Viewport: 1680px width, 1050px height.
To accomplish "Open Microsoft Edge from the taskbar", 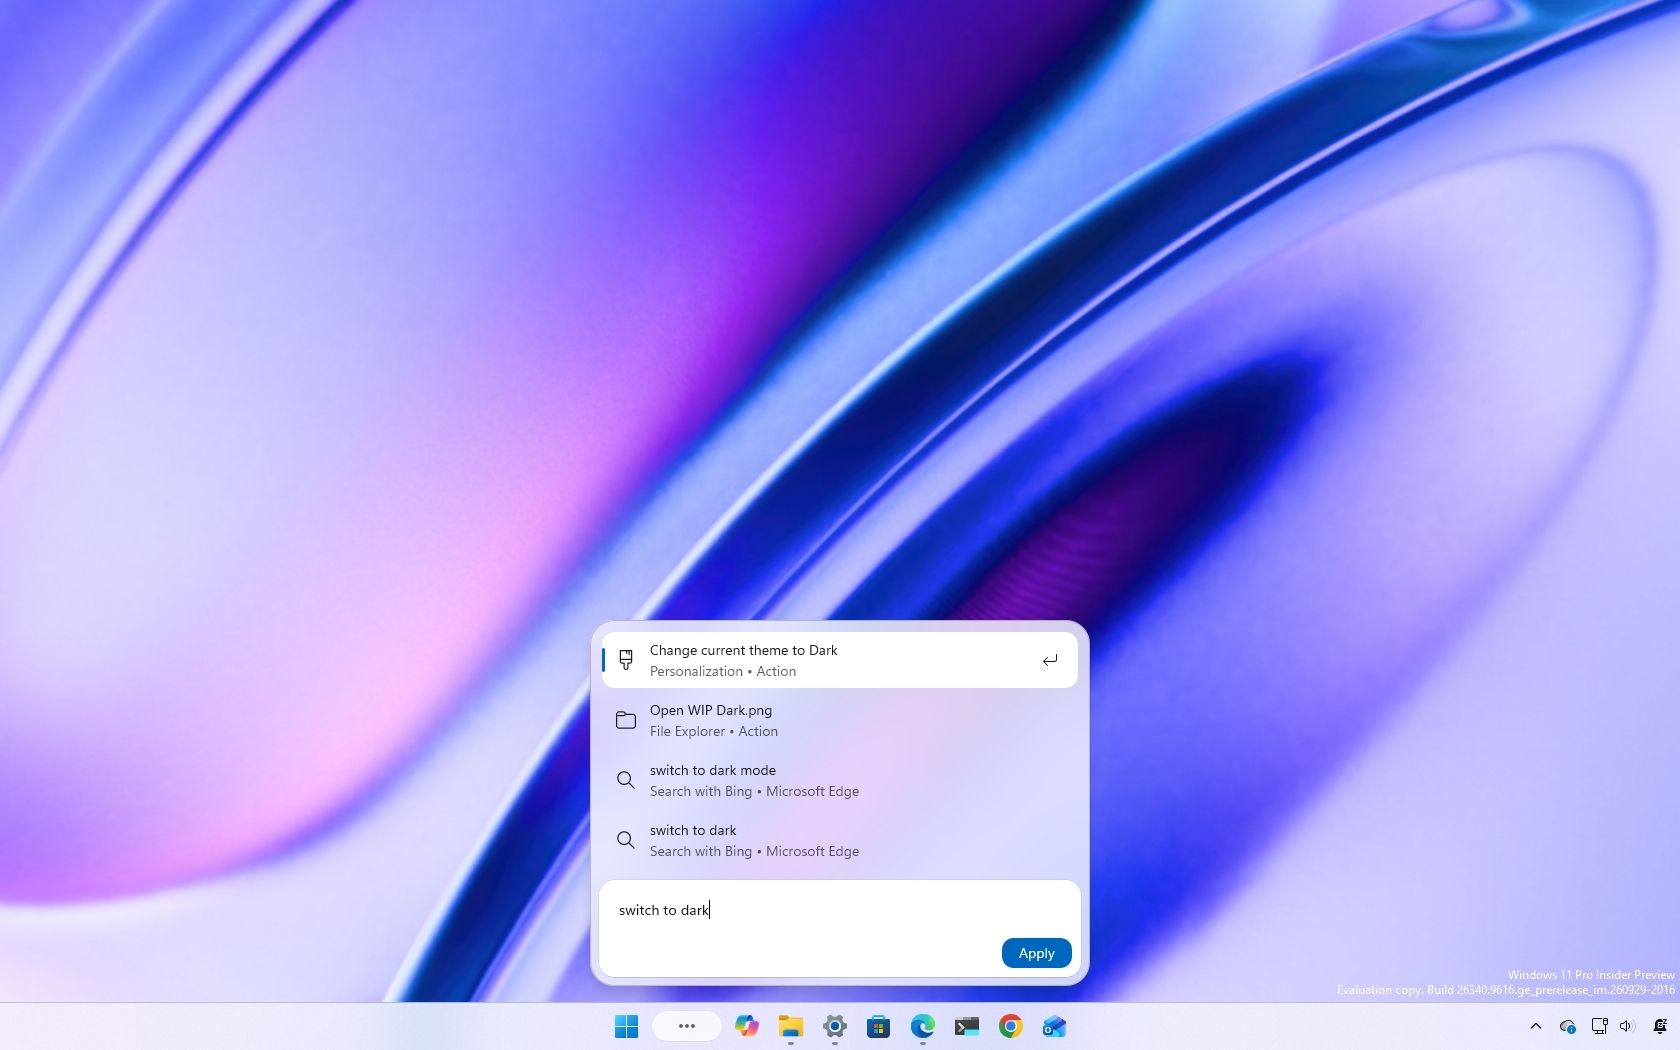I will coord(923,1026).
